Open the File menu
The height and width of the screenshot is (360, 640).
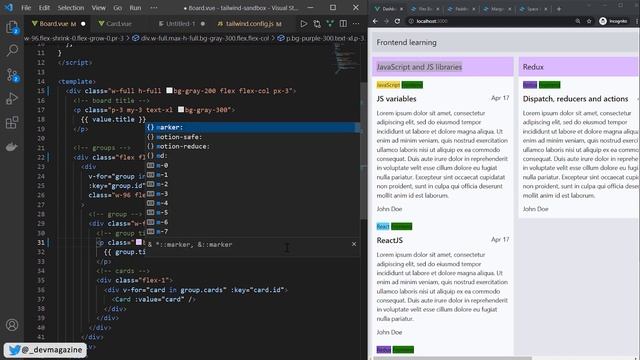(26, 8)
